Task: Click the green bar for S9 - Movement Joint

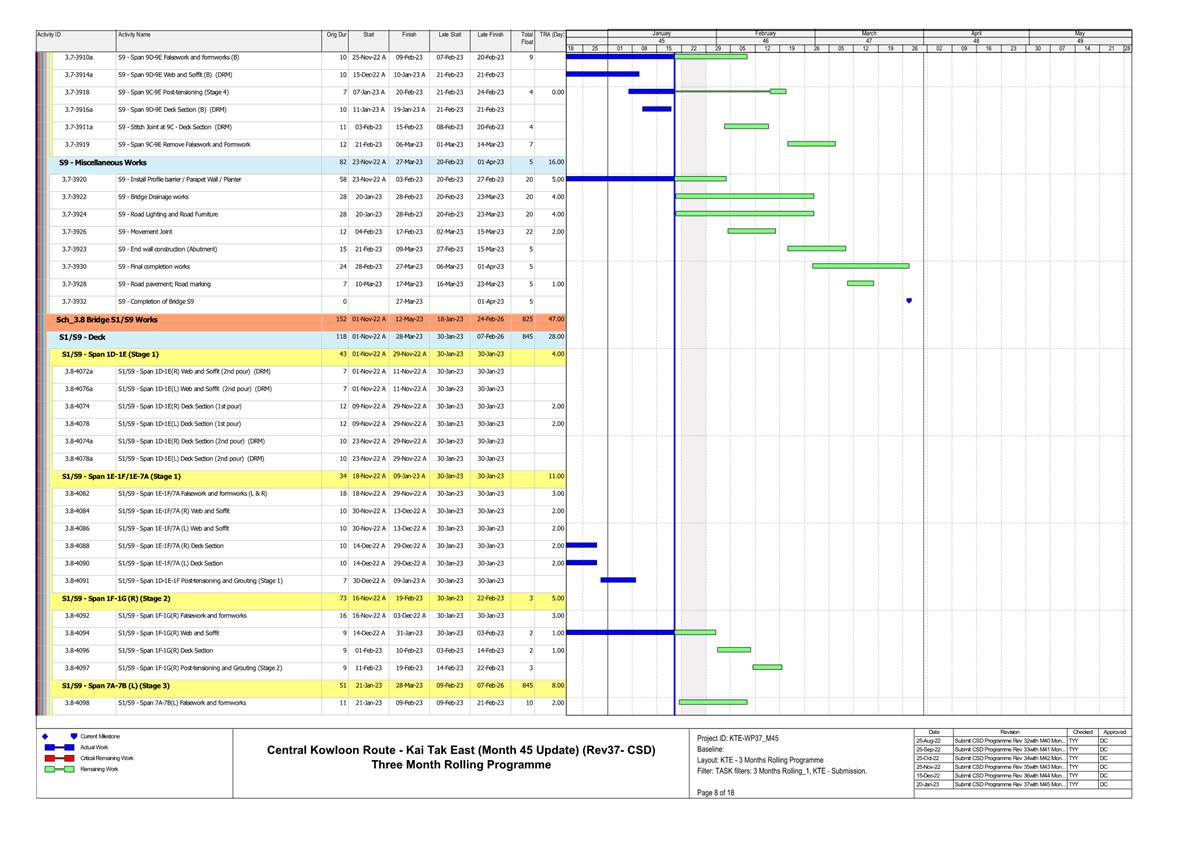Action: (x=751, y=231)
